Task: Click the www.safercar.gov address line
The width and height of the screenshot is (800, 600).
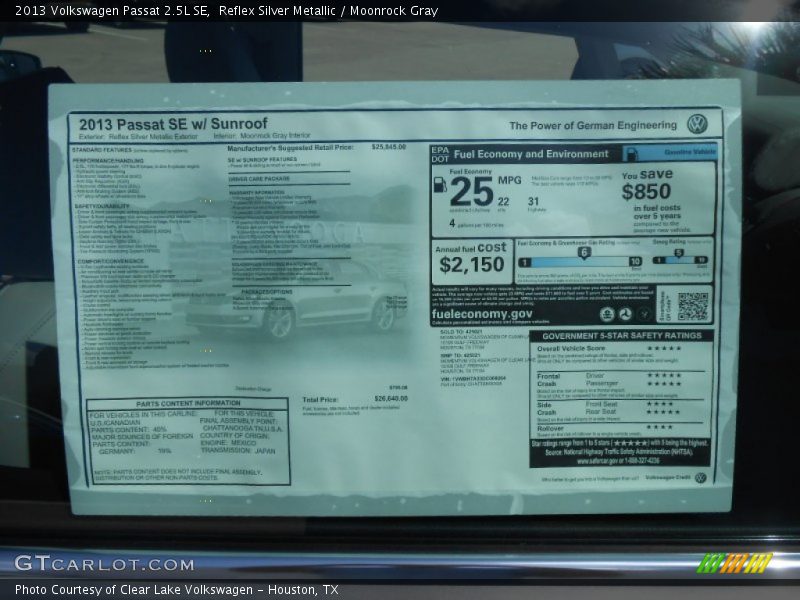Action: (x=618, y=461)
